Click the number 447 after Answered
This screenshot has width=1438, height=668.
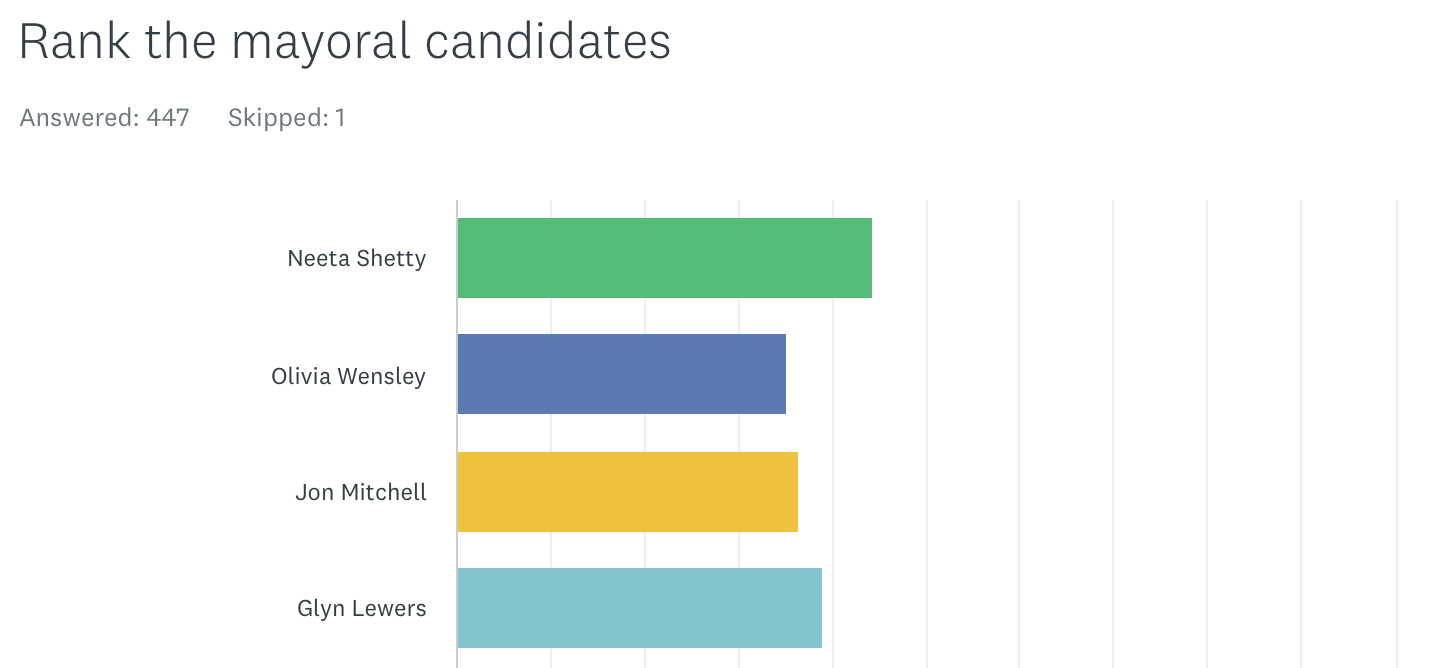click(168, 118)
